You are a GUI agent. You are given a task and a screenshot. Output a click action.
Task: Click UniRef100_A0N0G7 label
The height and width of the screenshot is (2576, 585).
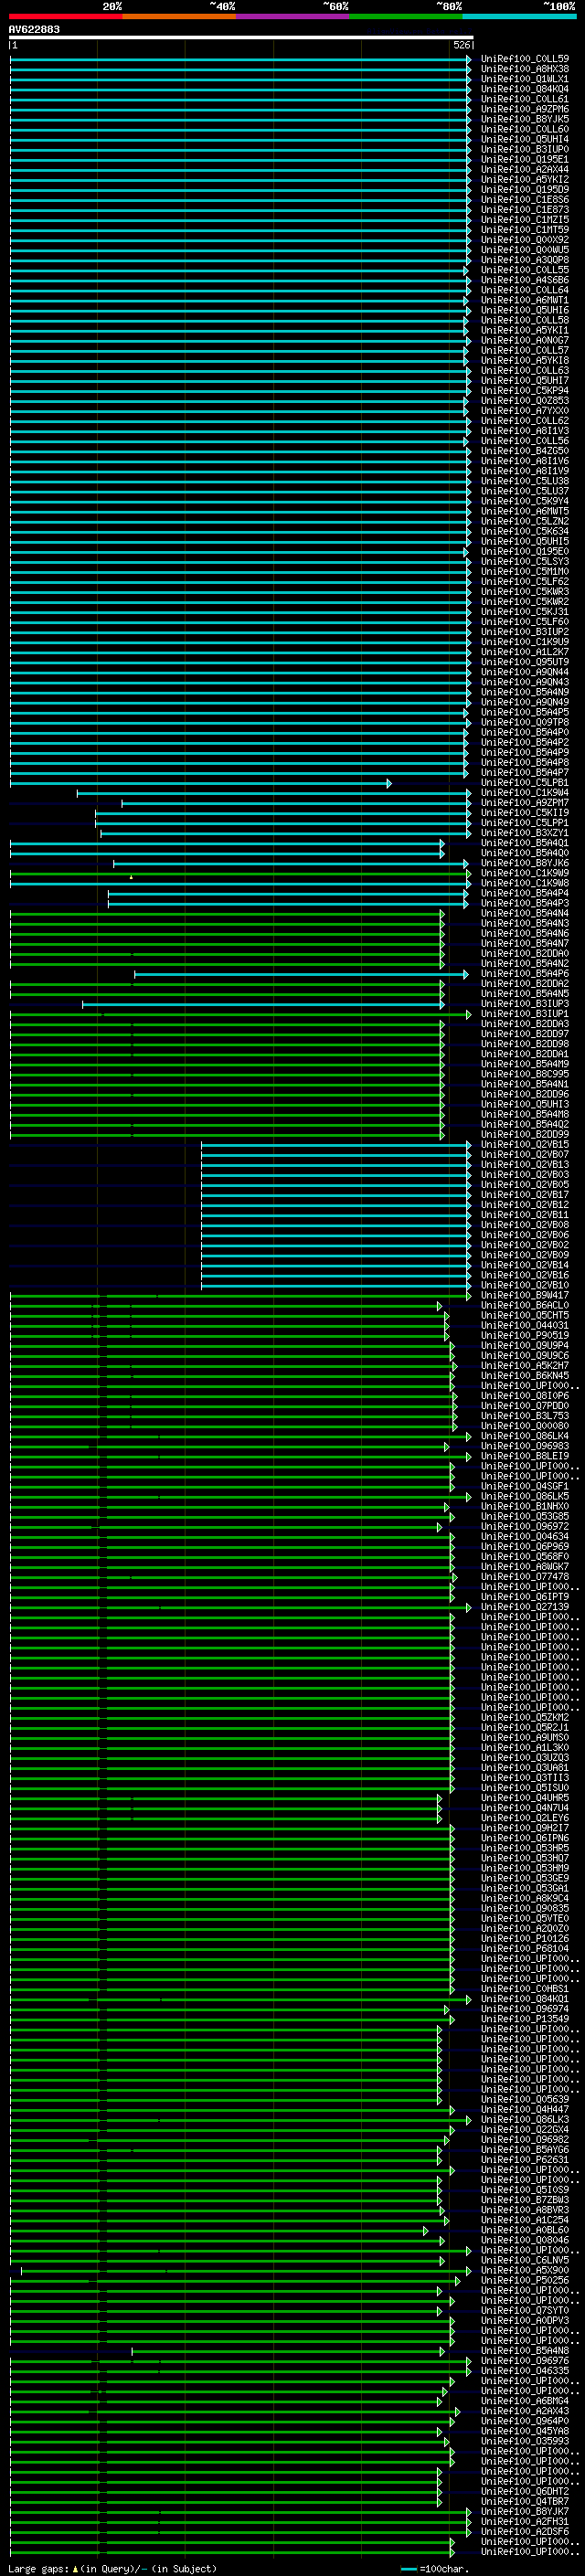tap(525, 340)
